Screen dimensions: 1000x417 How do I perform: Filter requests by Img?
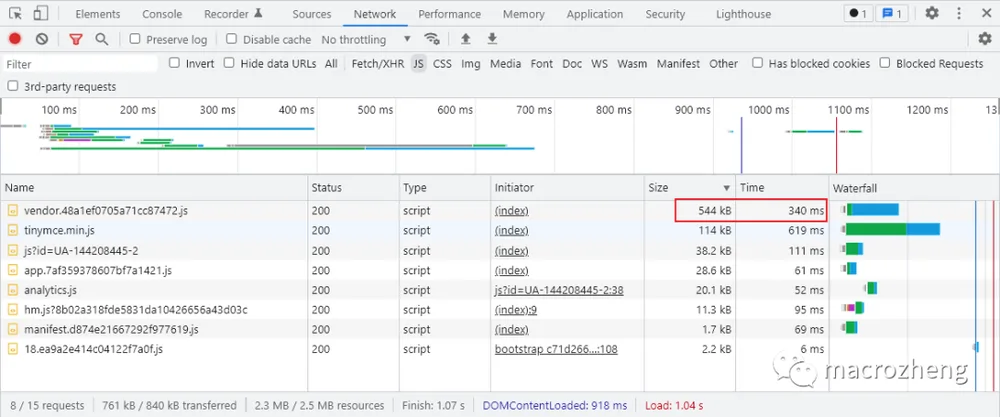tap(471, 64)
